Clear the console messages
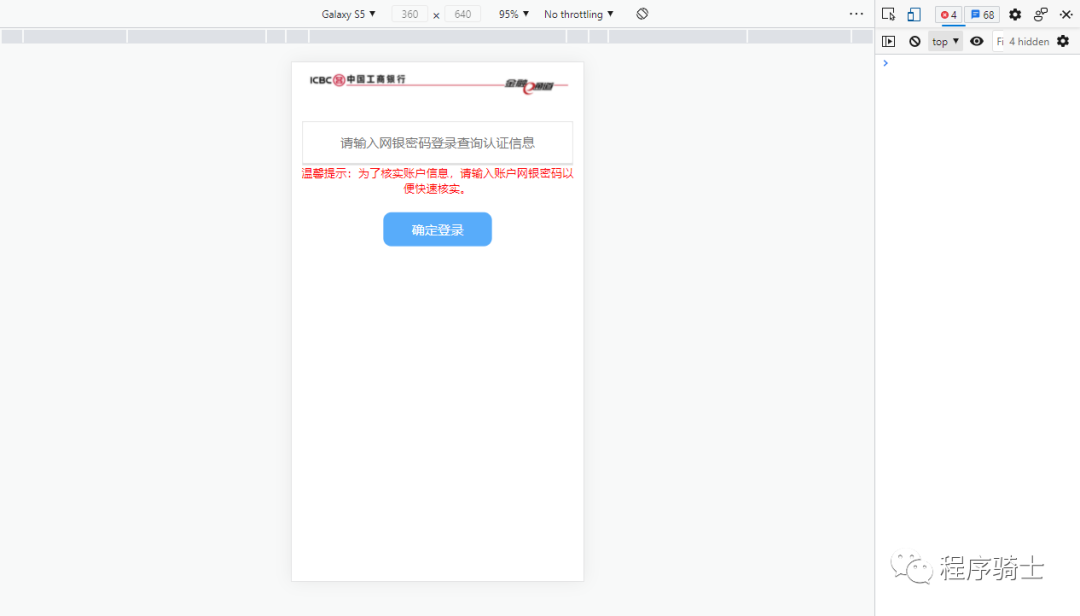The image size is (1080, 616). point(915,41)
